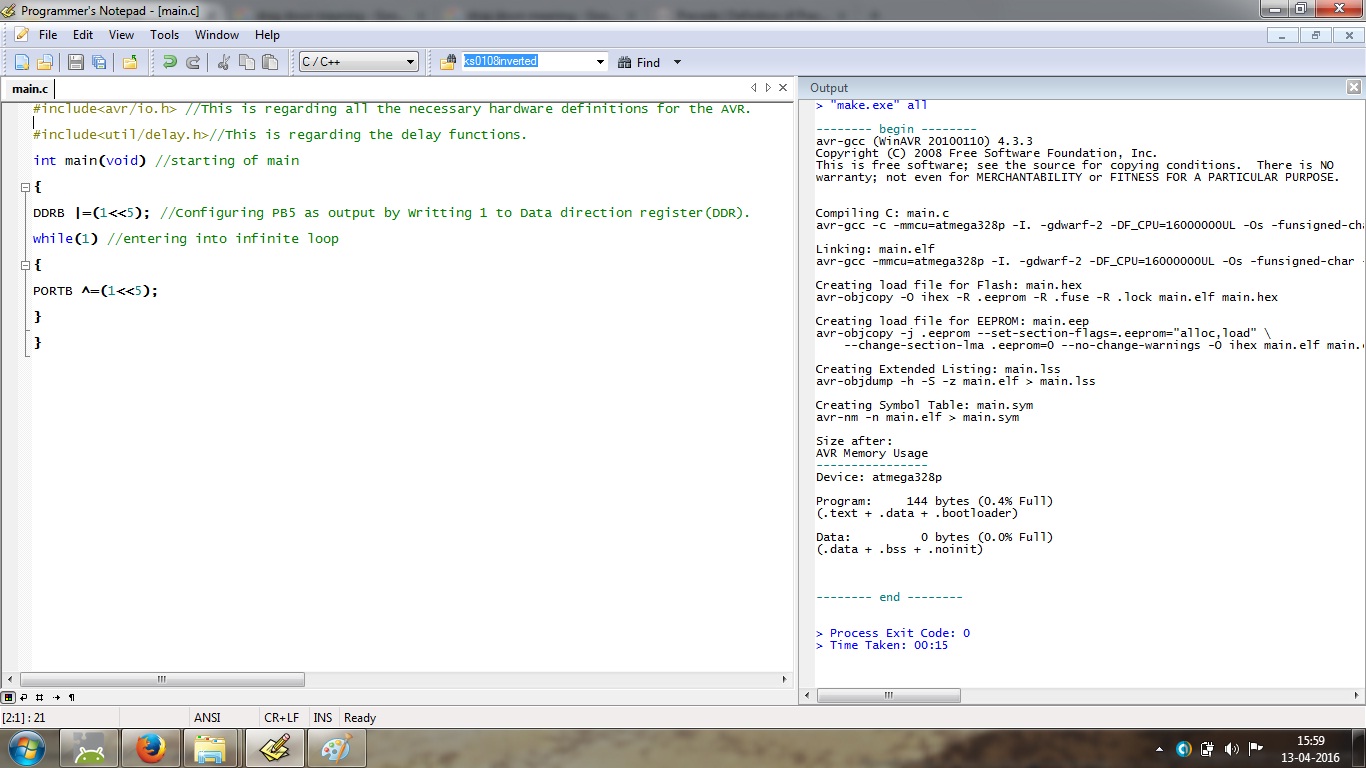
Task: Copy selection with the Copy icon
Action: point(247,62)
